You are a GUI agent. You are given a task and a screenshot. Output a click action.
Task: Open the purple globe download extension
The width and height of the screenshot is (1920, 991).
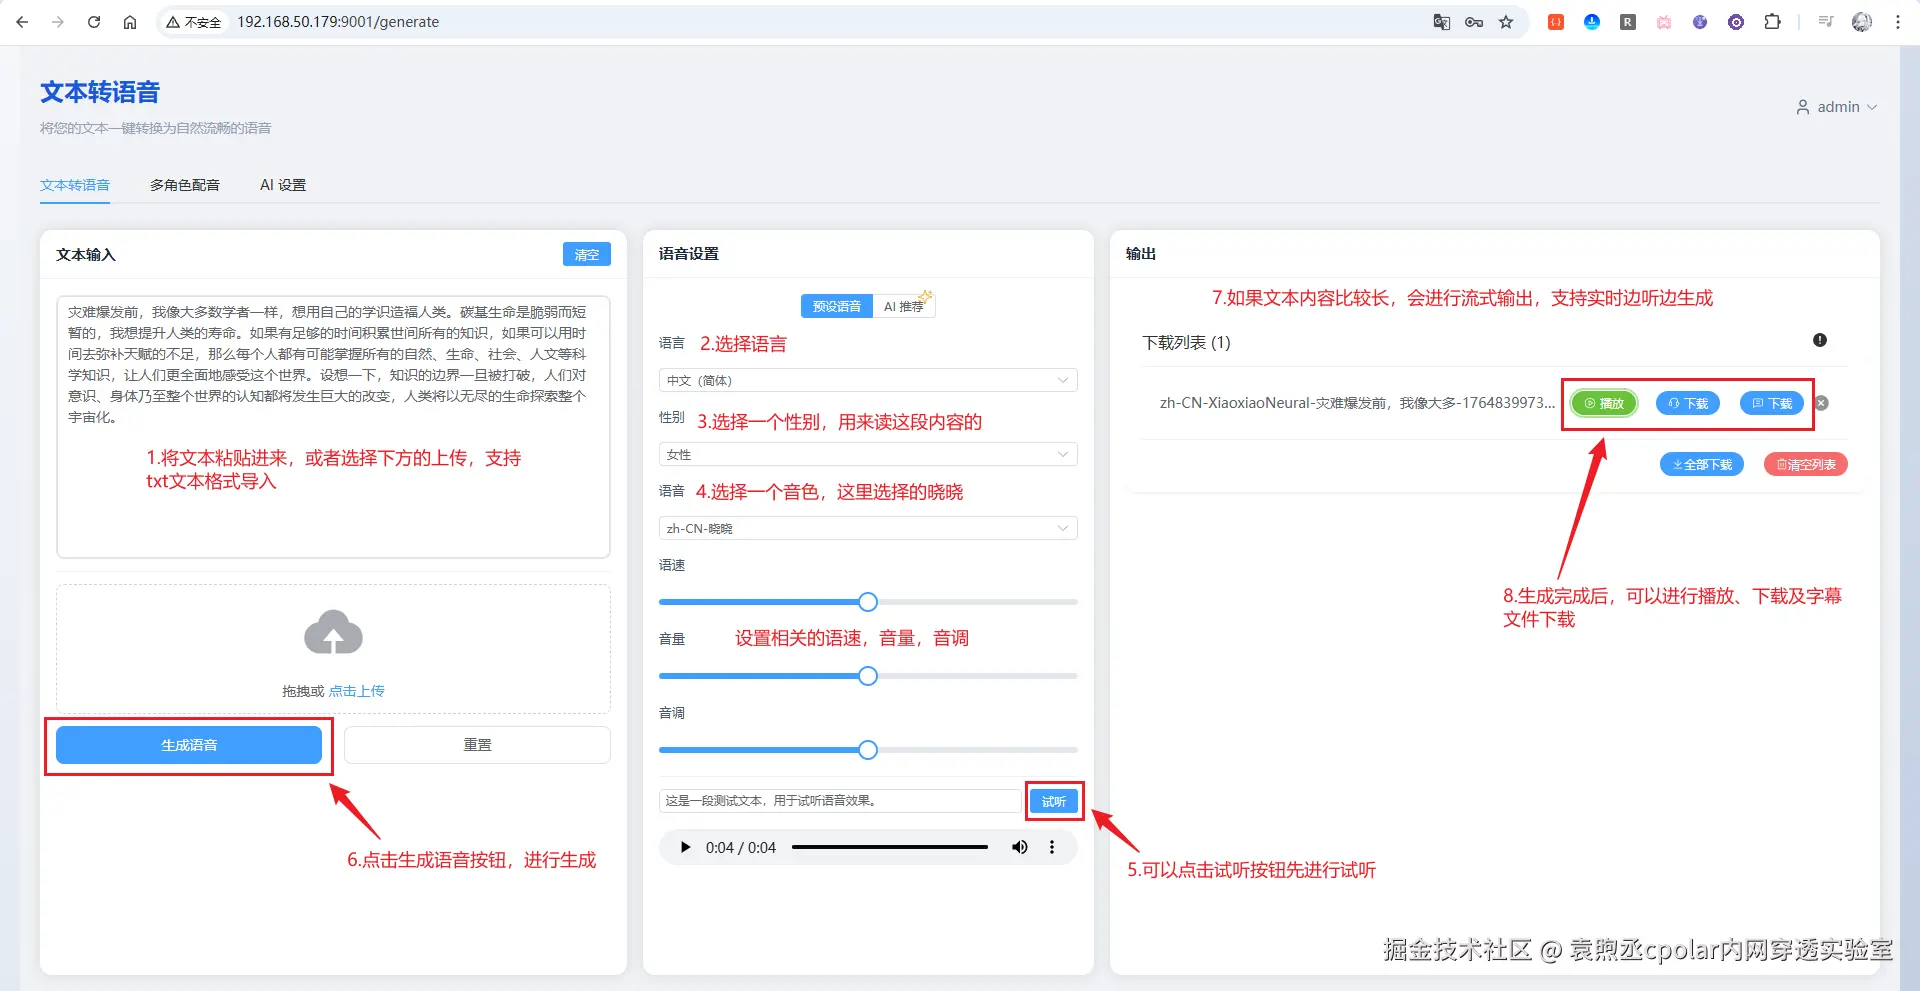click(1700, 22)
